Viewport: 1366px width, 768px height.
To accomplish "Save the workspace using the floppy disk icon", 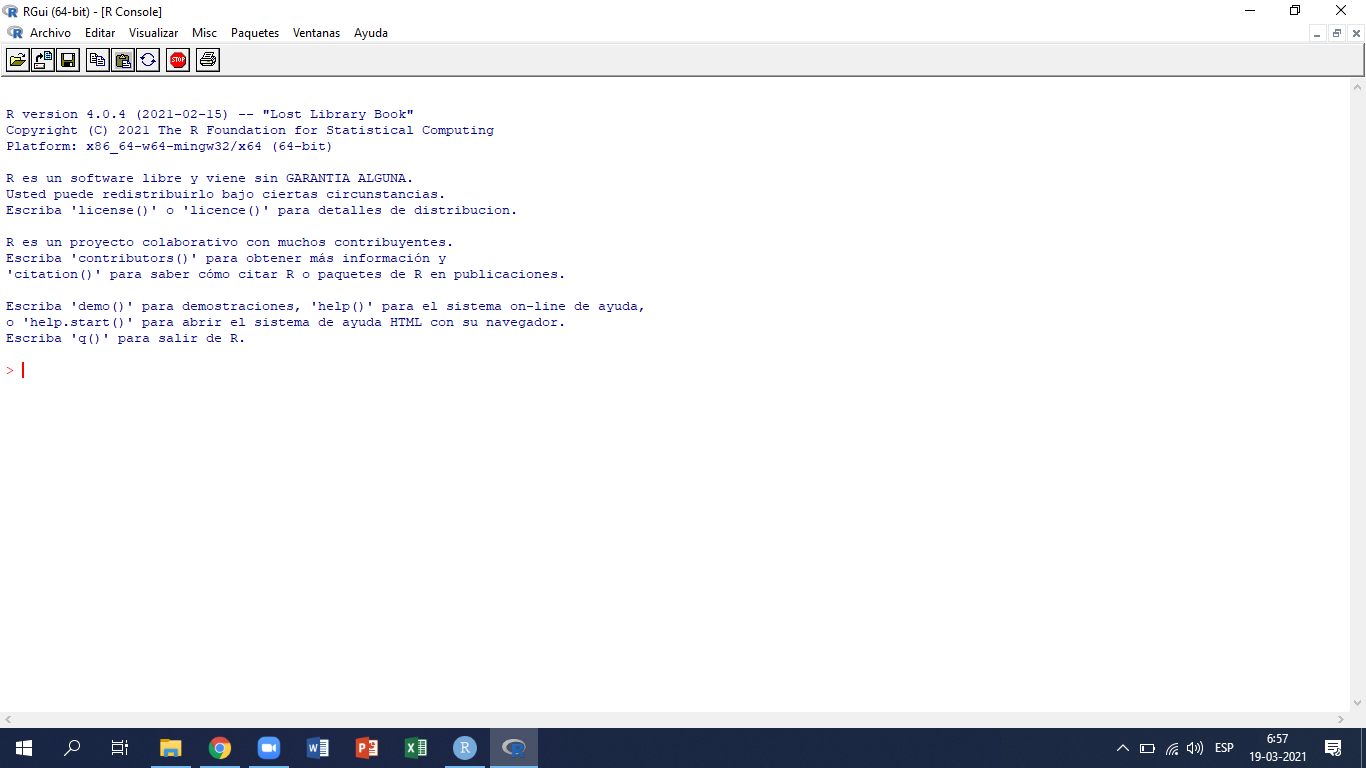I will (x=68, y=60).
